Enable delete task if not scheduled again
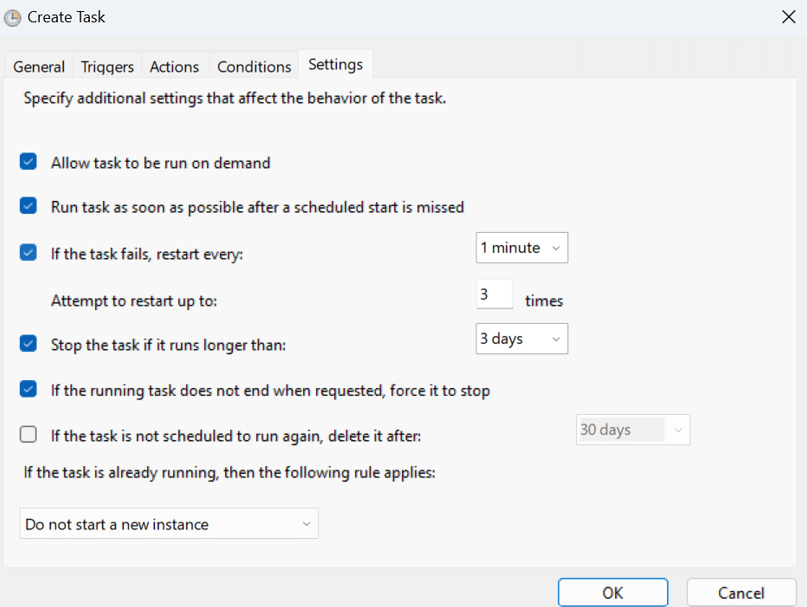Viewport: 807px width, 607px height. [x=28, y=435]
